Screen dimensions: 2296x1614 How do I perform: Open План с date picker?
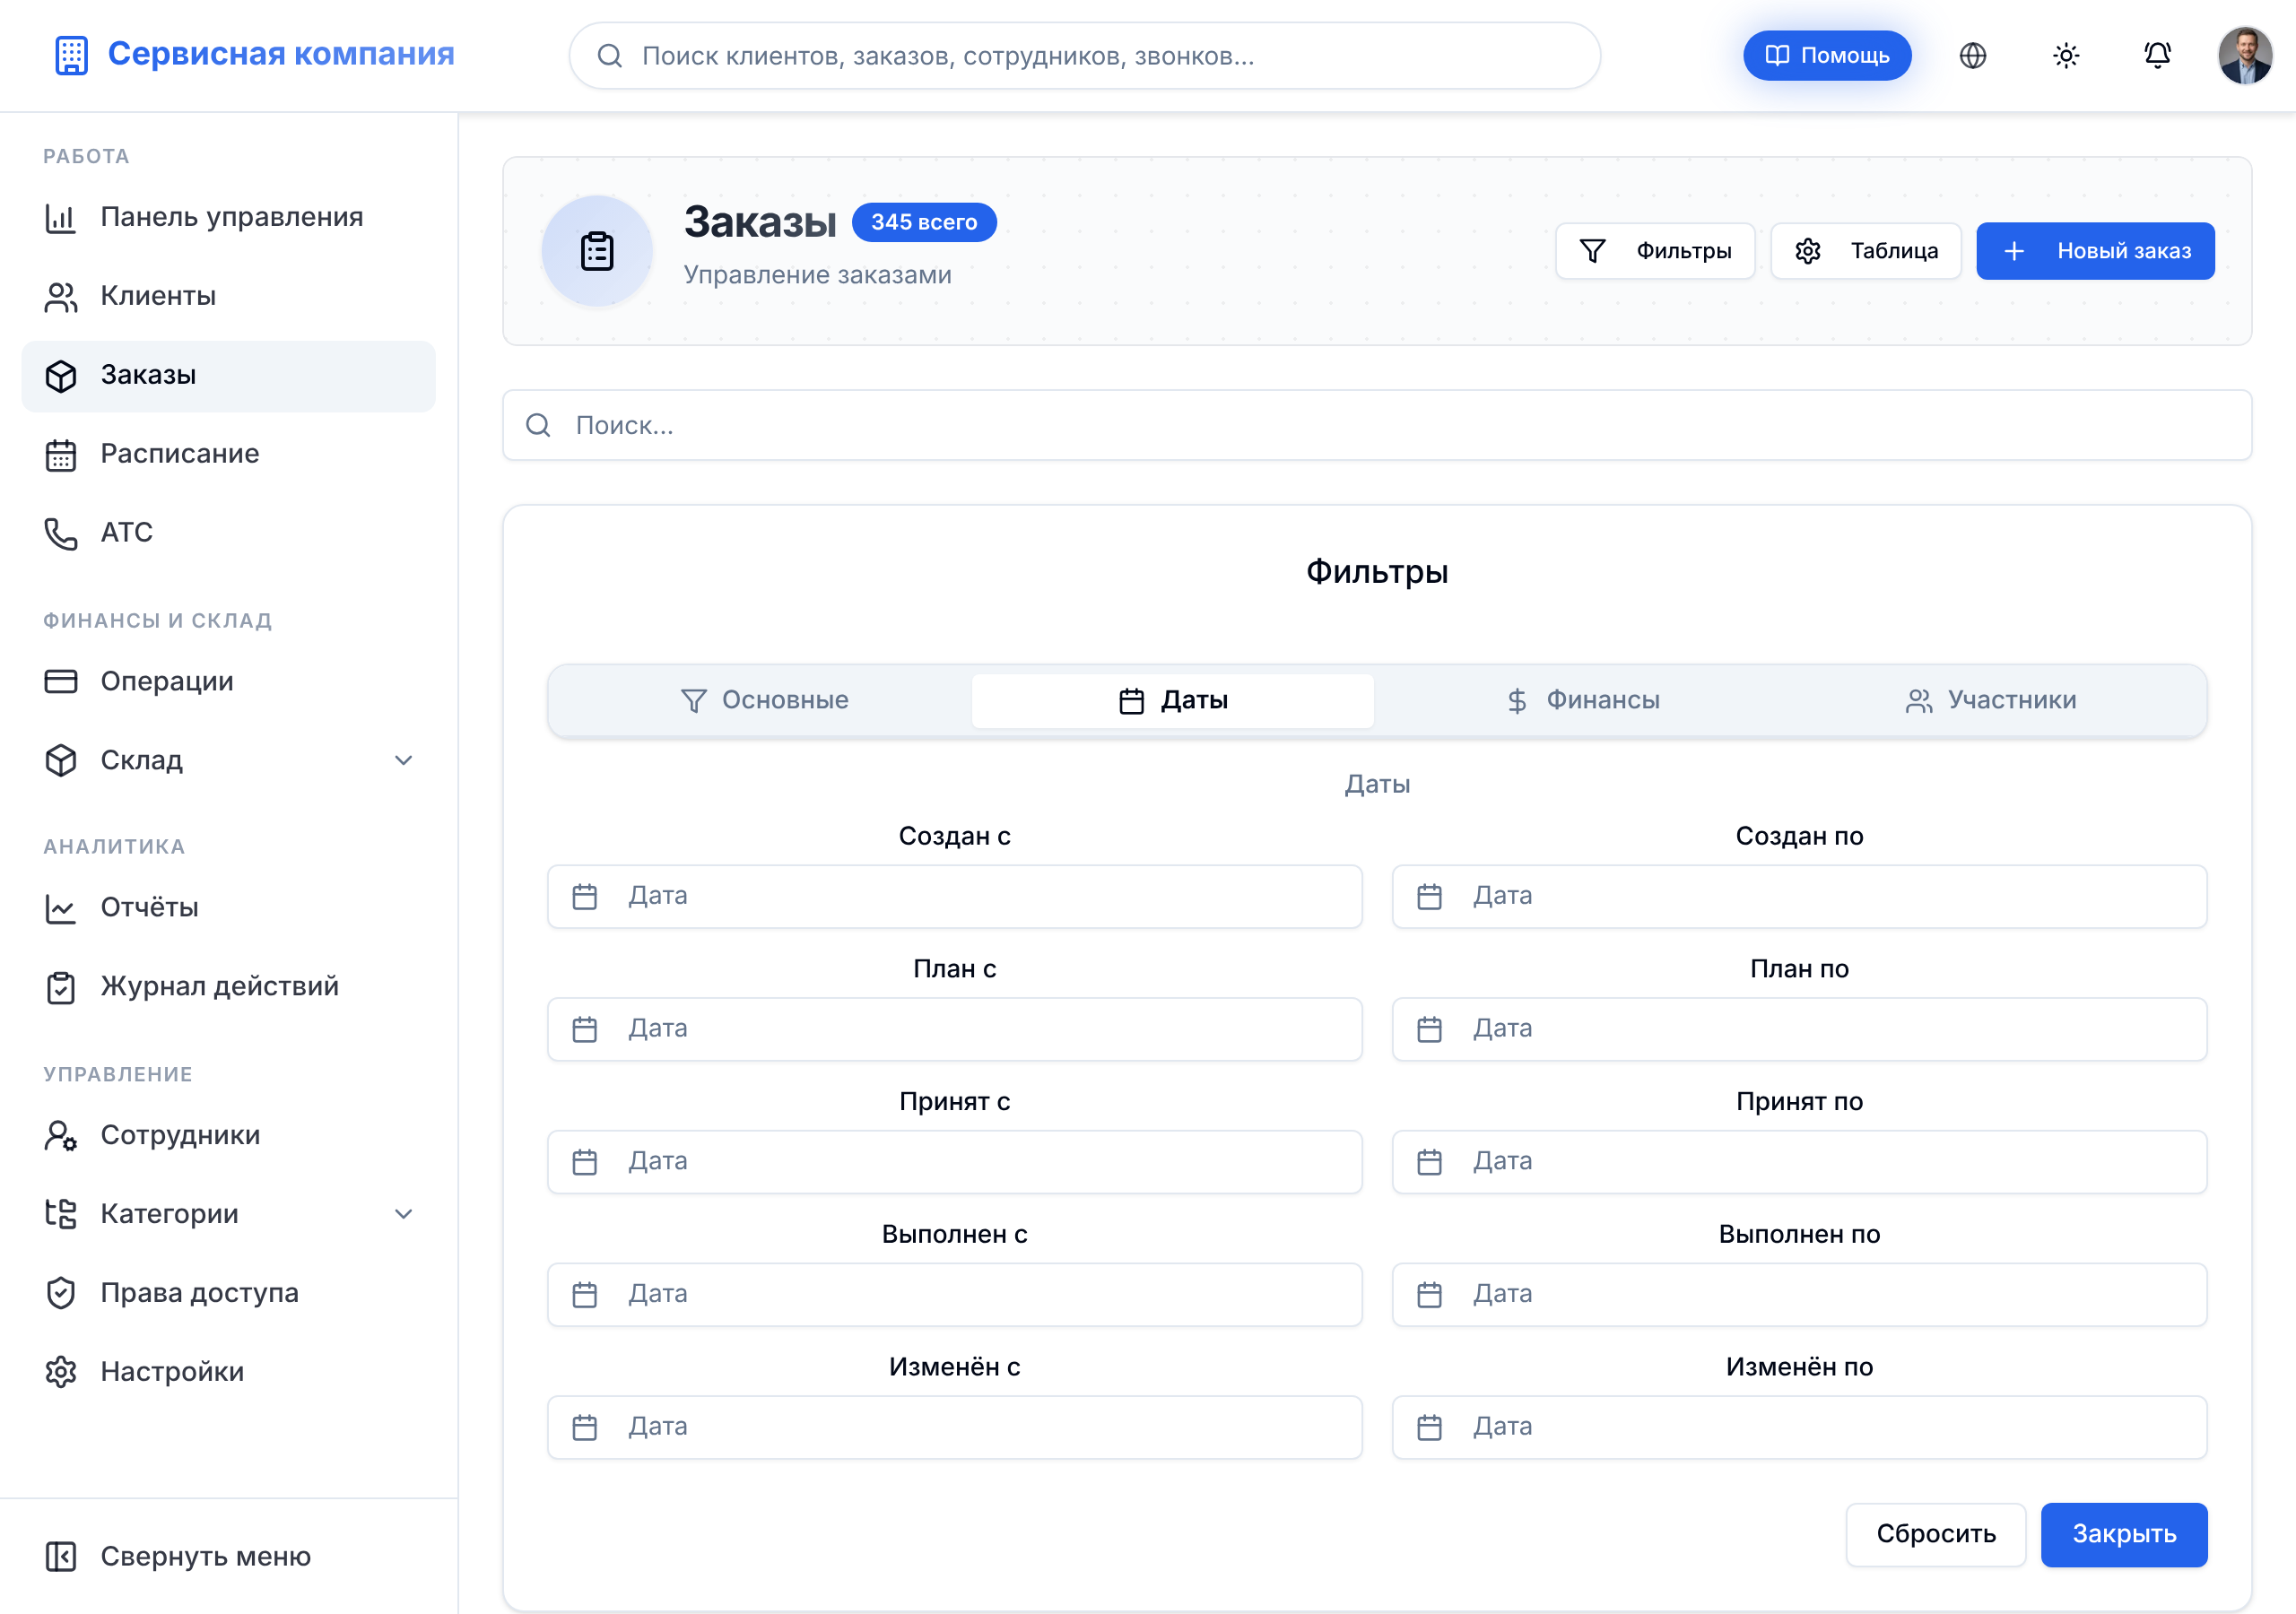955,1030
